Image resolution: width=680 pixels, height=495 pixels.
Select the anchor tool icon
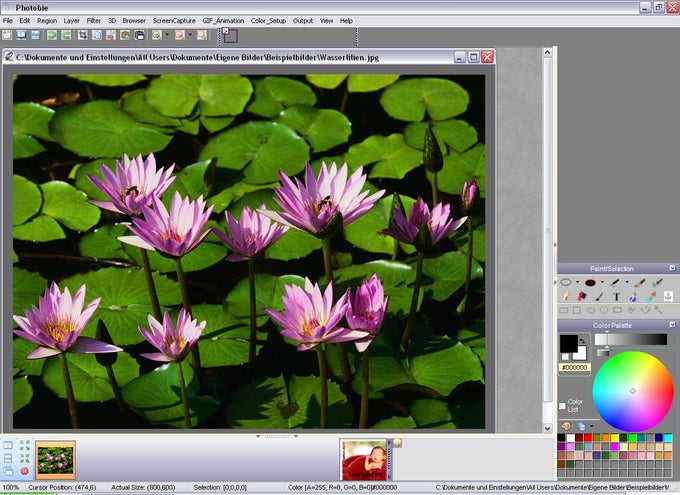(668, 296)
